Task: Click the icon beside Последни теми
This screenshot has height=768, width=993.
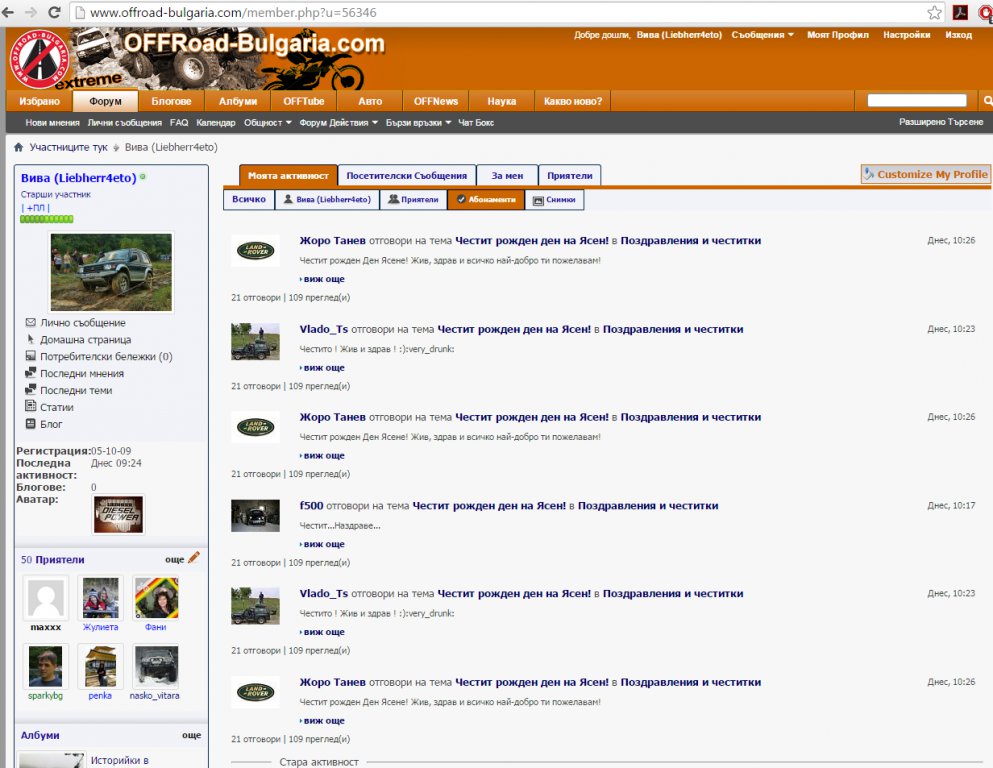Action: [x=30, y=389]
